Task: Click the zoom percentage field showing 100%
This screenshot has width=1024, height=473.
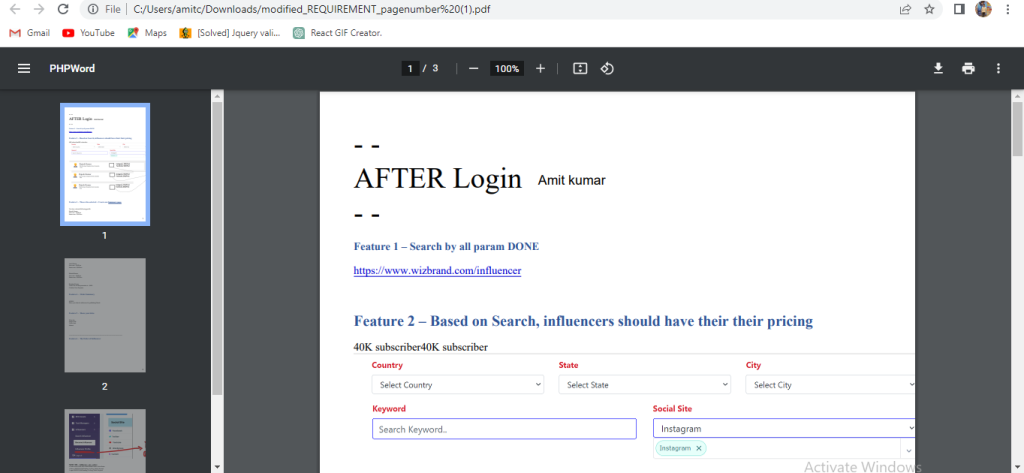Action: [x=507, y=69]
